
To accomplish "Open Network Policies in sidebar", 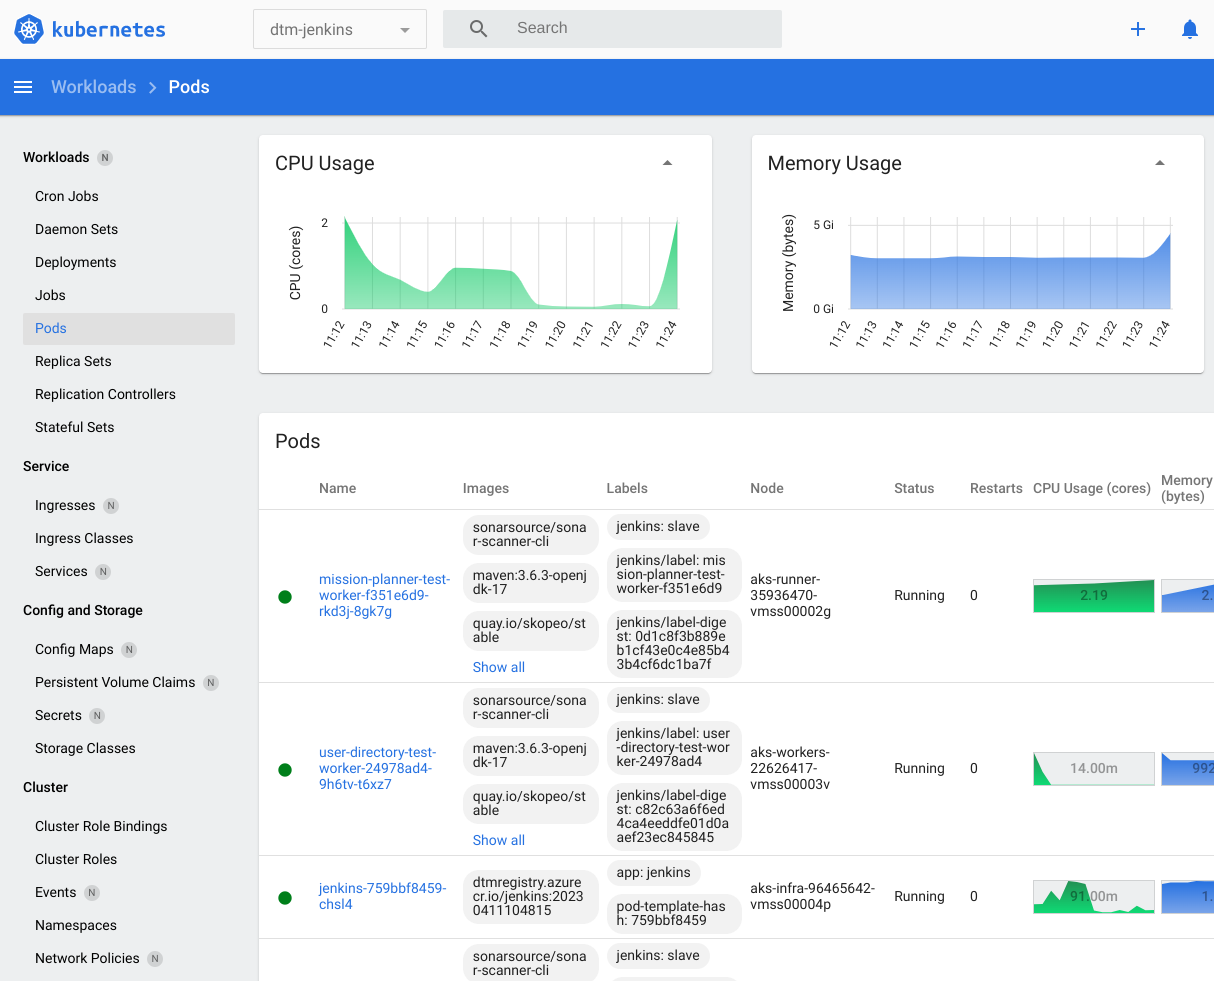I will [87, 958].
